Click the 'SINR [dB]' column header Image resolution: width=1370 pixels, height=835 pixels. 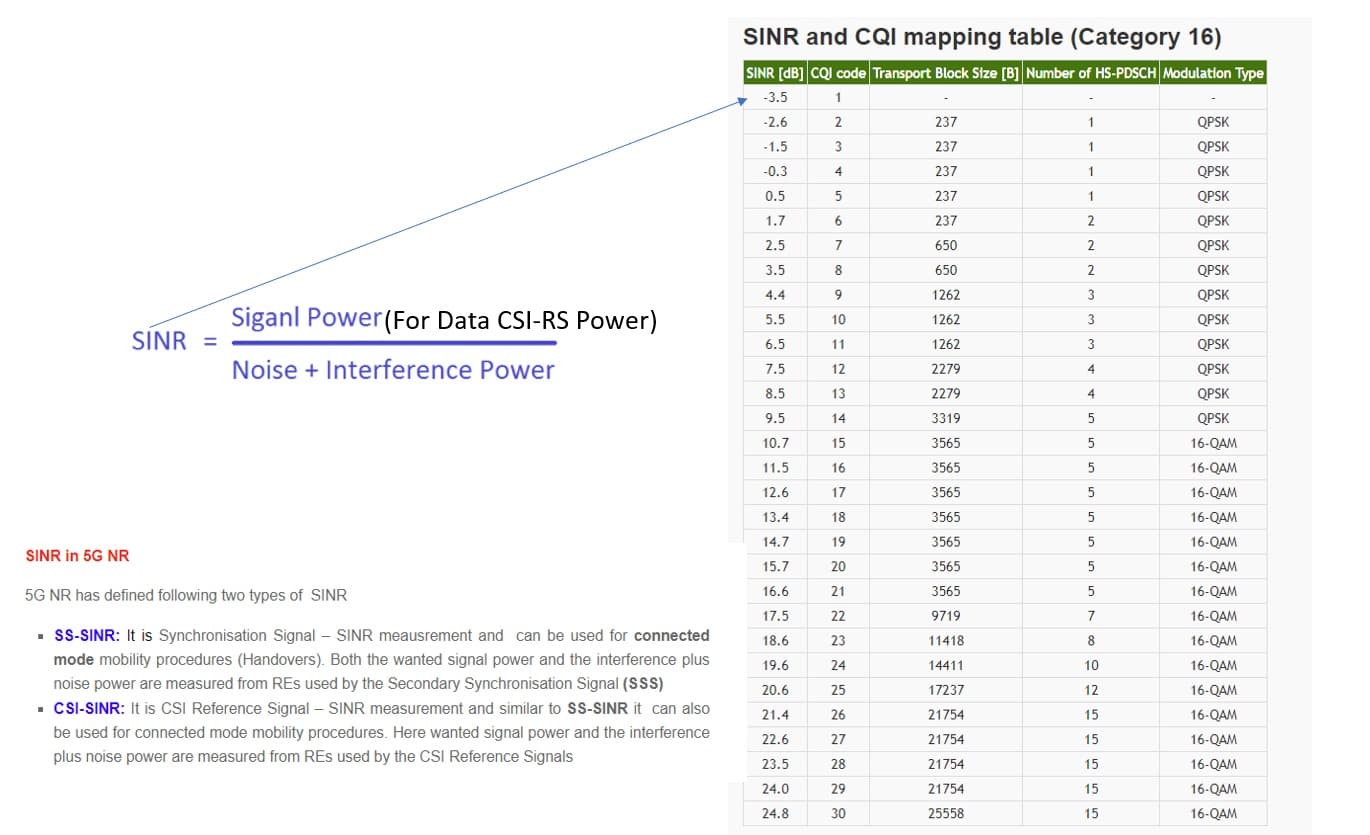pyautogui.click(x=774, y=73)
